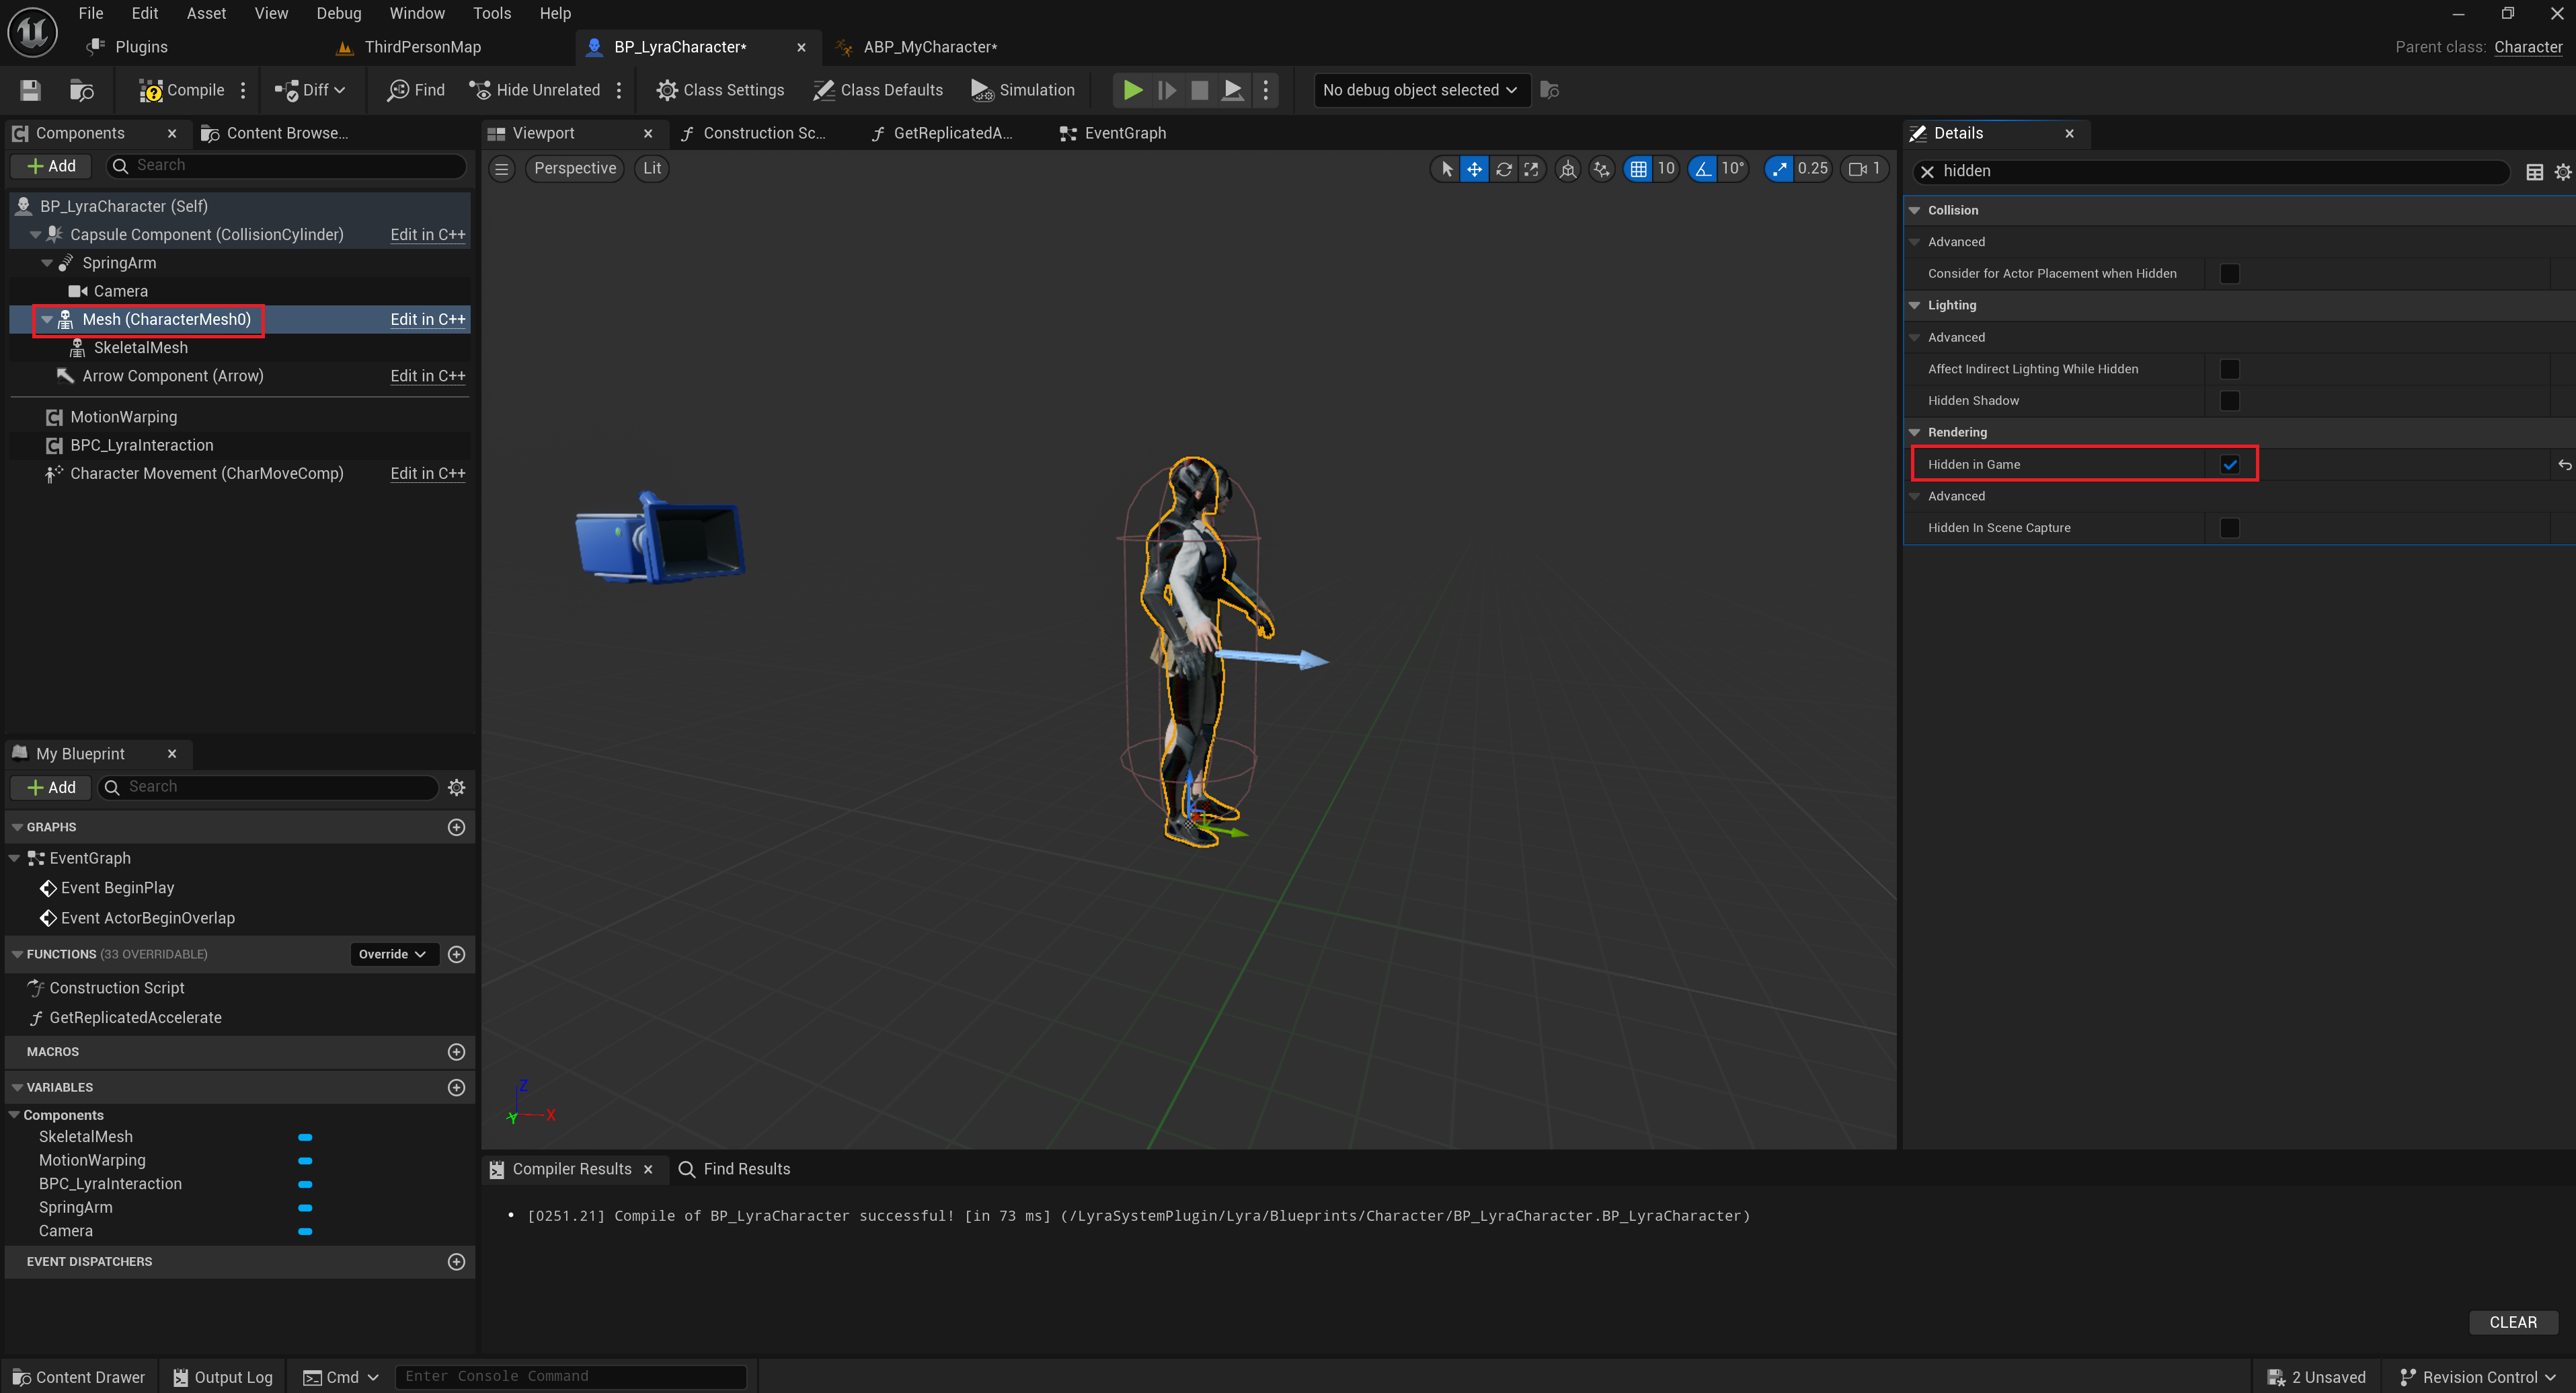Click the Save blueprint icon
Viewport: 2576px width, 1393px height.
point(30,90)
